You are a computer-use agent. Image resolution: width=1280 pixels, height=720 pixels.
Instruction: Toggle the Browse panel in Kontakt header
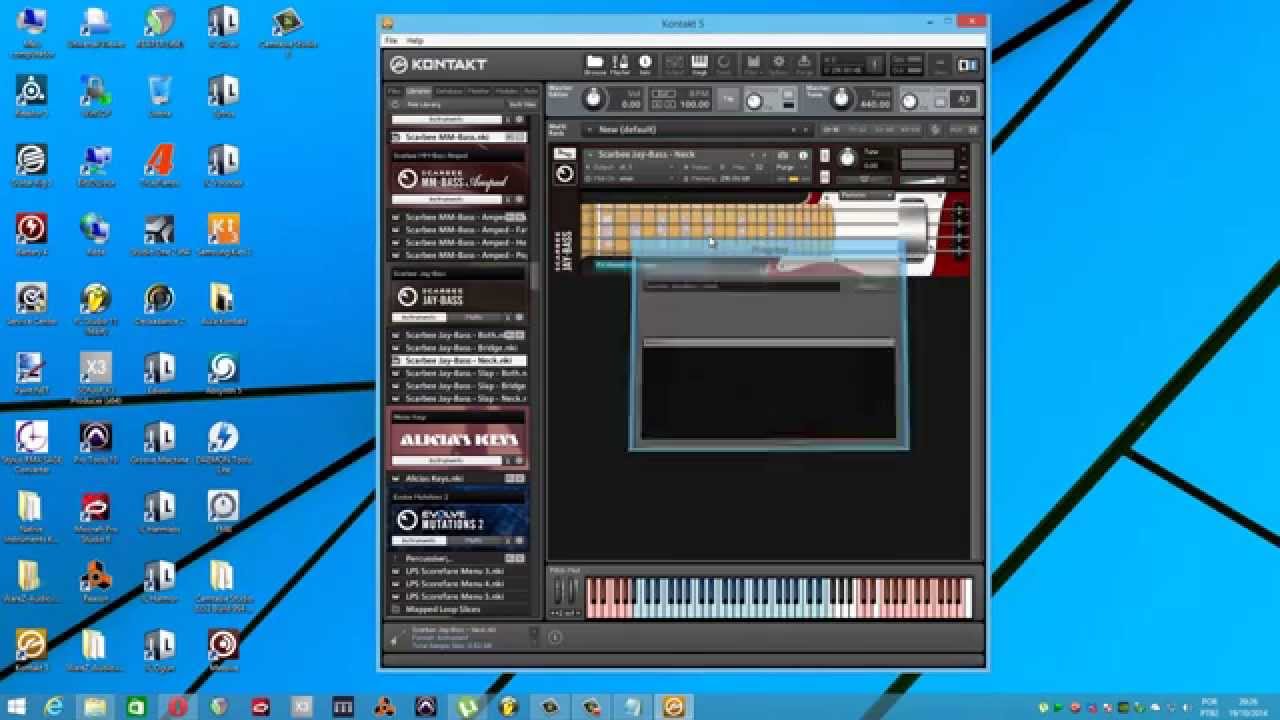click(595, 65)
